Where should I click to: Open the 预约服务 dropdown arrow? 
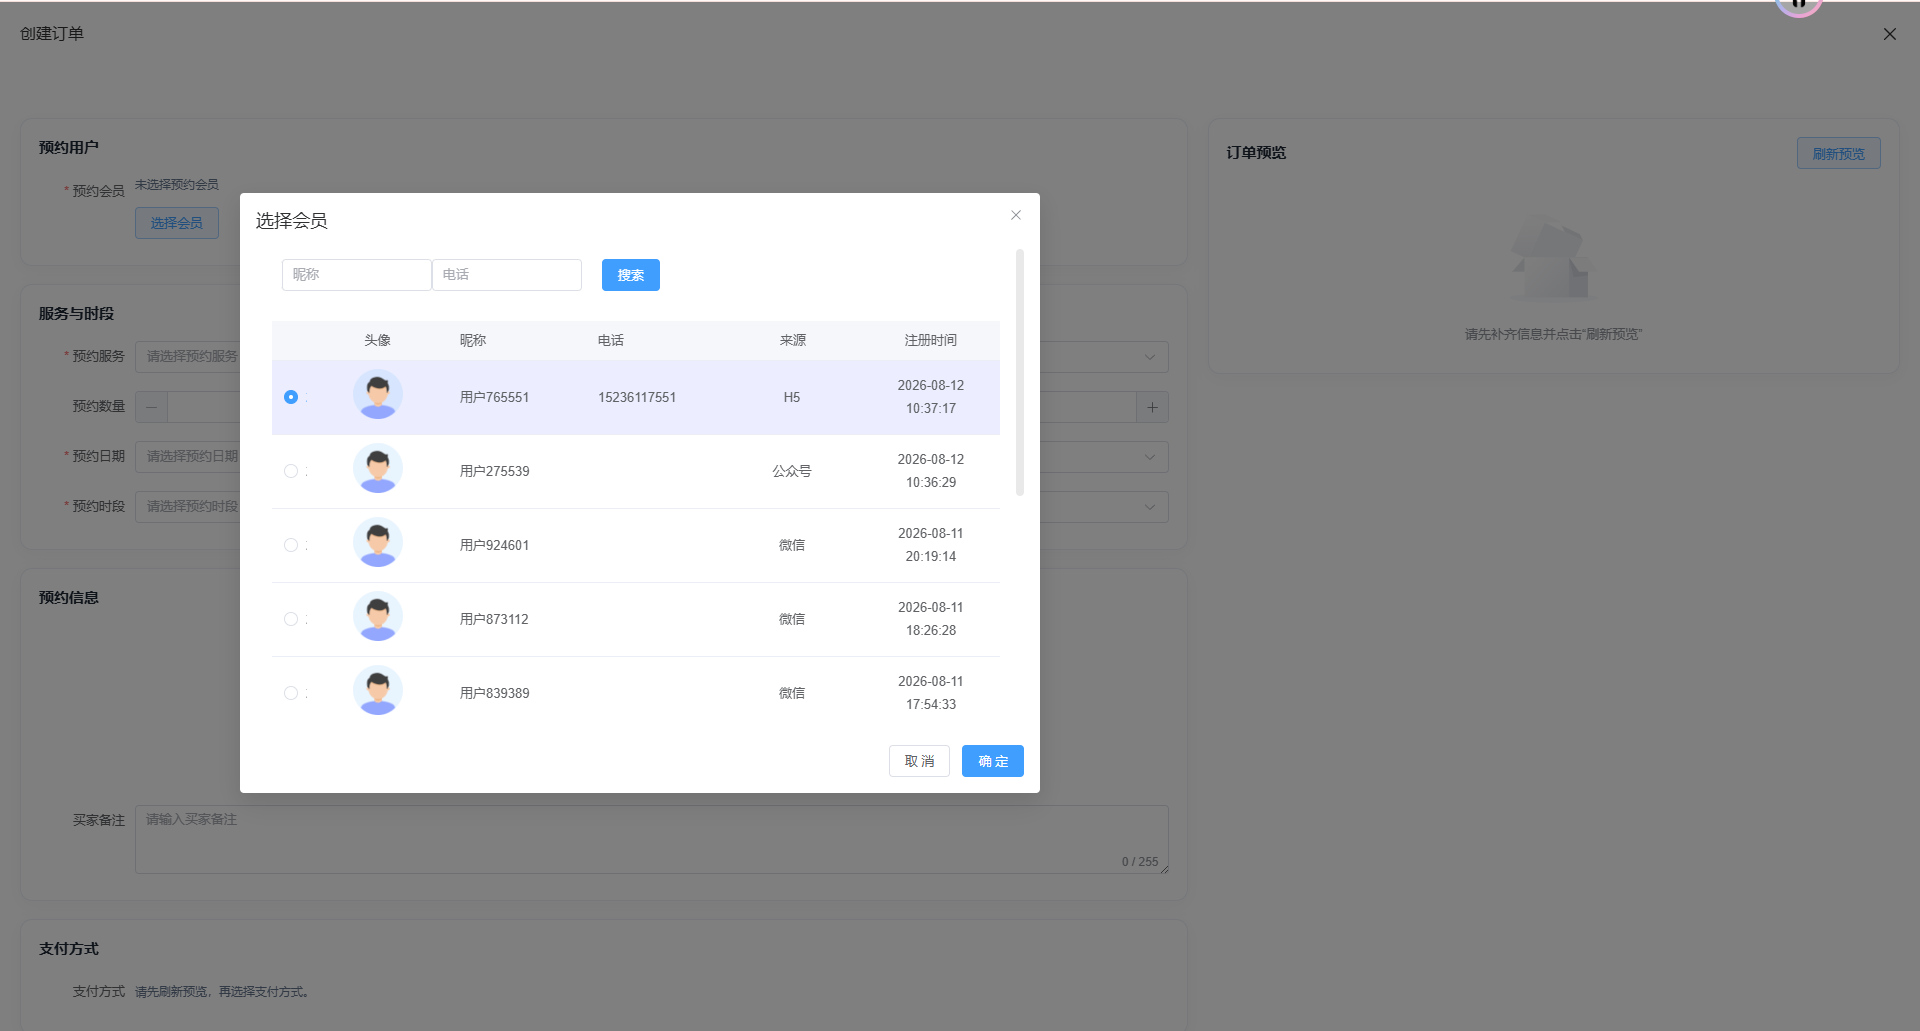point(1150,357)
